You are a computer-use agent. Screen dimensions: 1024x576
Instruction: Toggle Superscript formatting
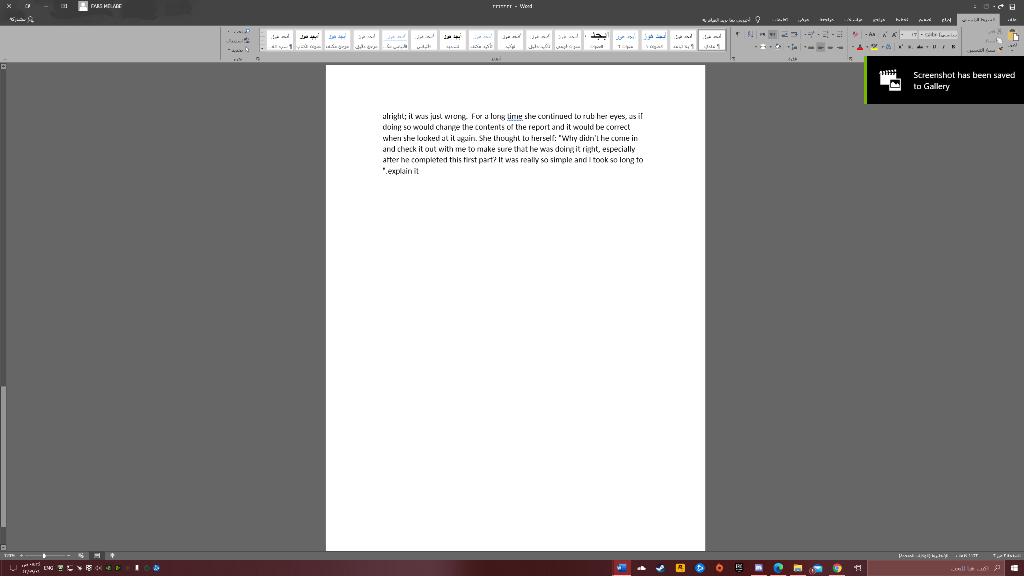[901, 47]
